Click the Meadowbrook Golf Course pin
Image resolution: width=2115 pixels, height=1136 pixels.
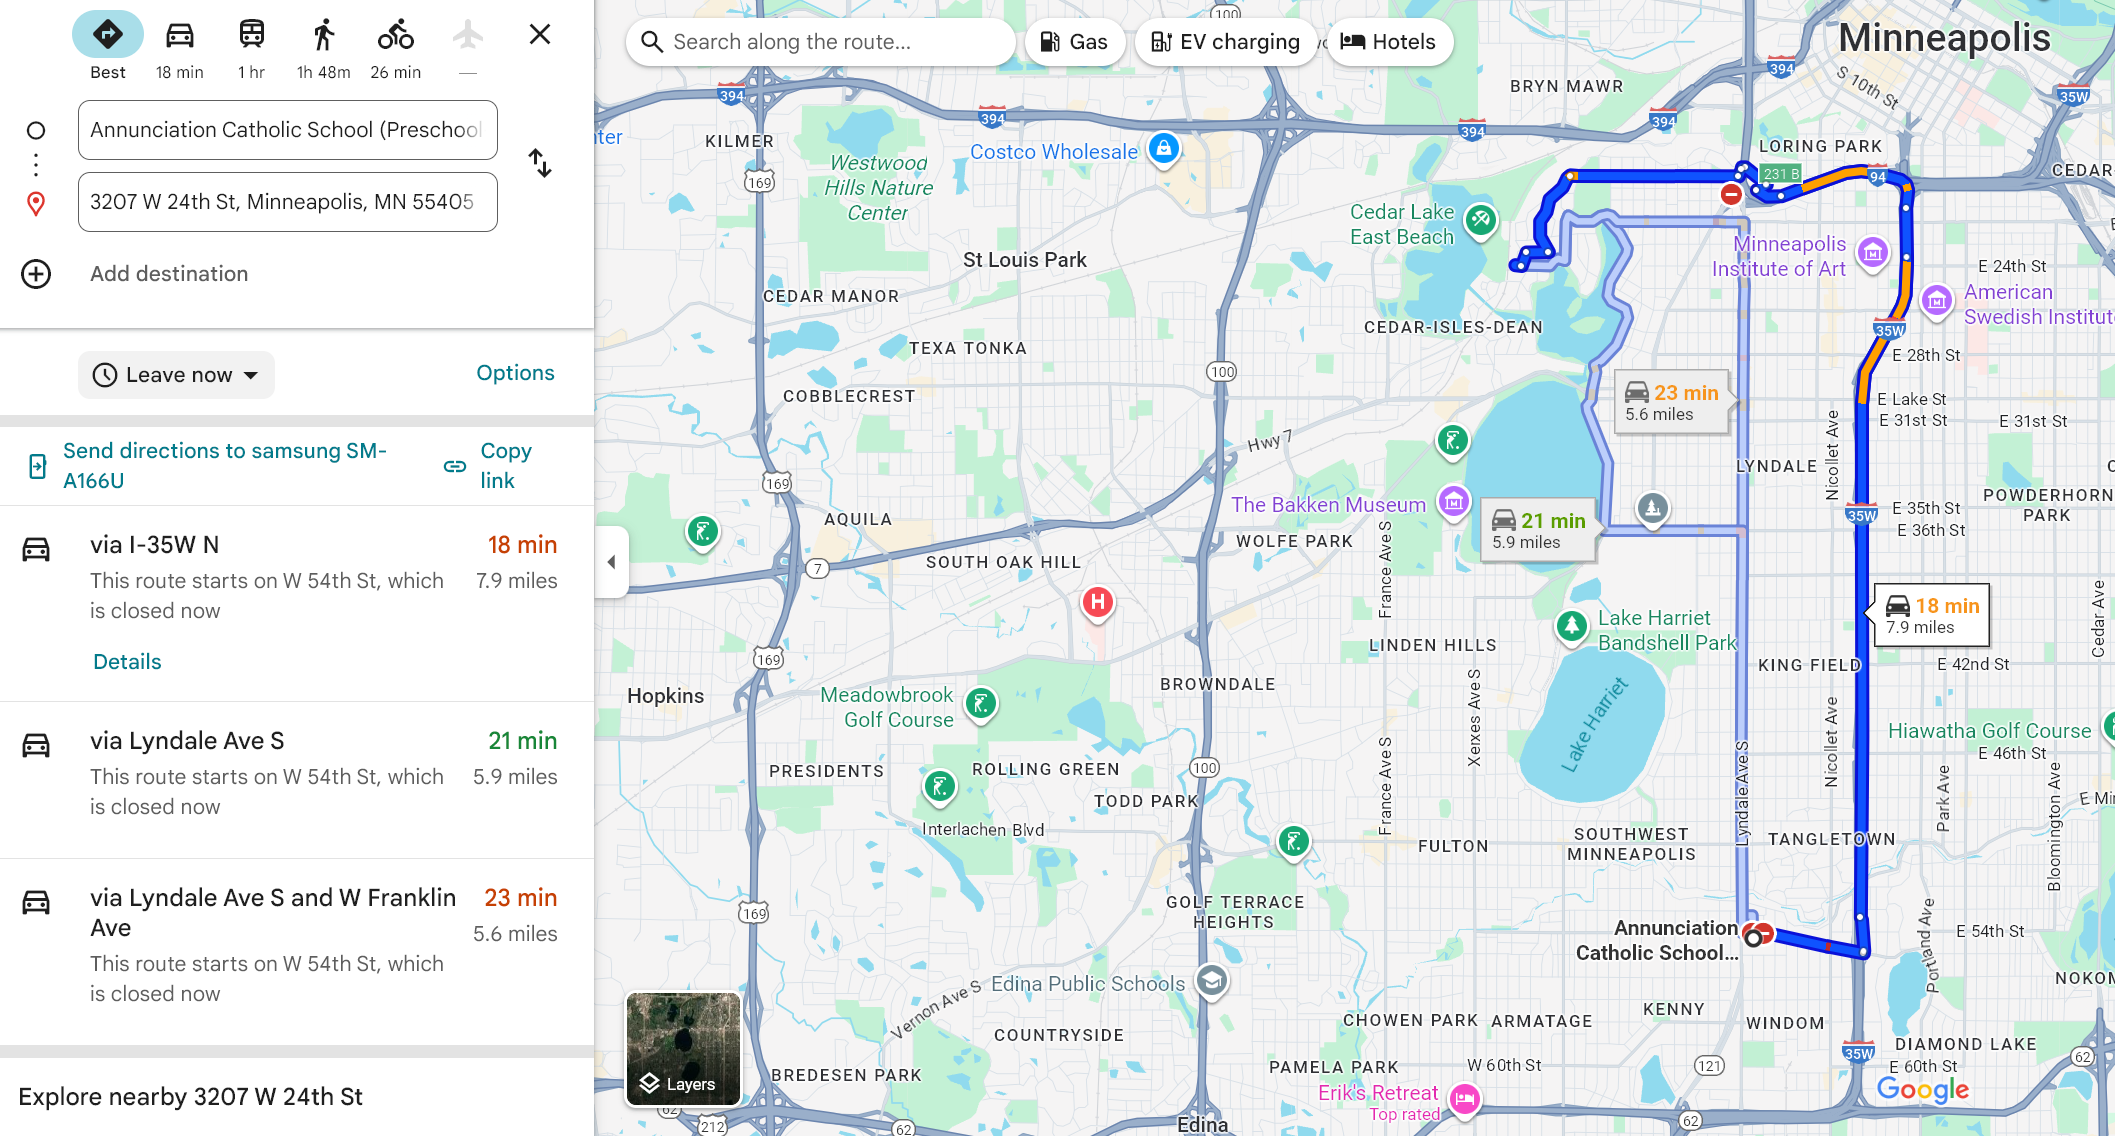tap(981, 704)
